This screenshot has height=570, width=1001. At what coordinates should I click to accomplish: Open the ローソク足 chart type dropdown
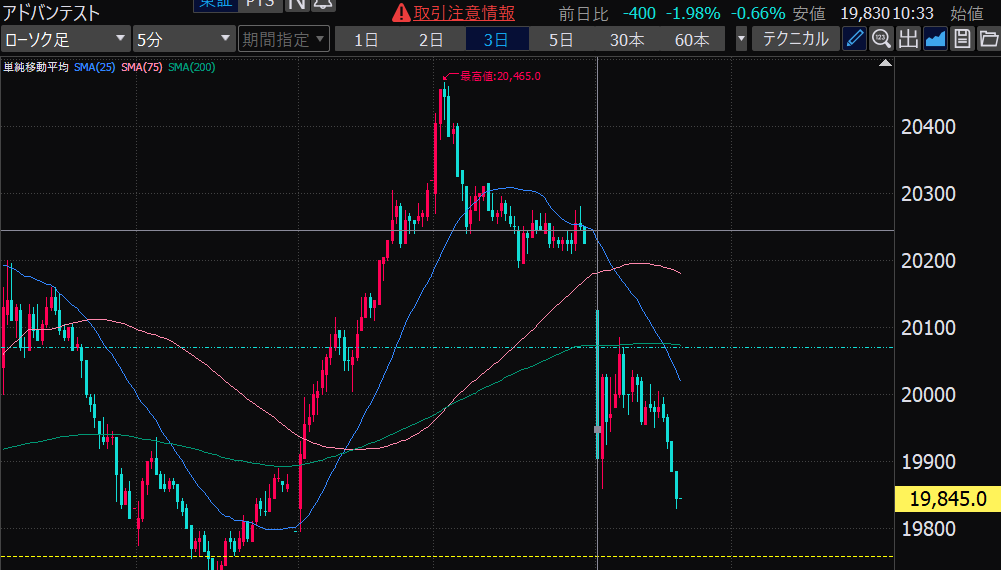(x=66, y=40)
